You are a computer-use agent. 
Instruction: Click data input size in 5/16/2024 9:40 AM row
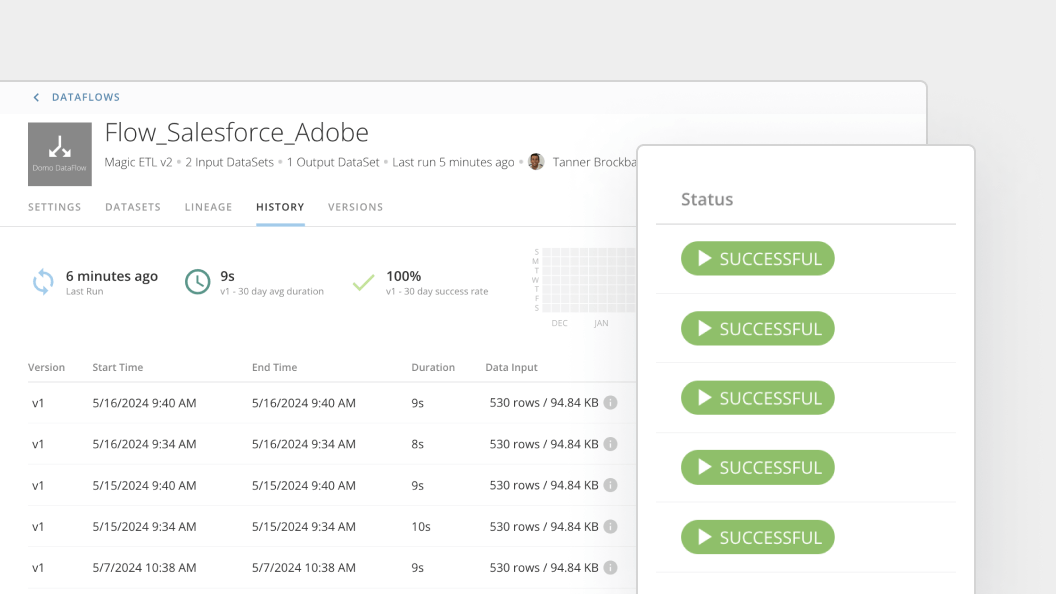click(544, 403)
